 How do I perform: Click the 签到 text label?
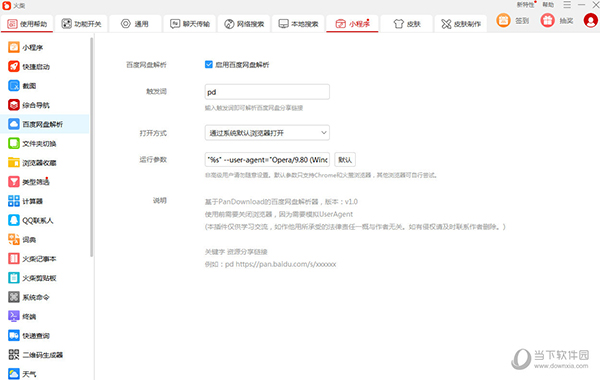tap(522, 21)
